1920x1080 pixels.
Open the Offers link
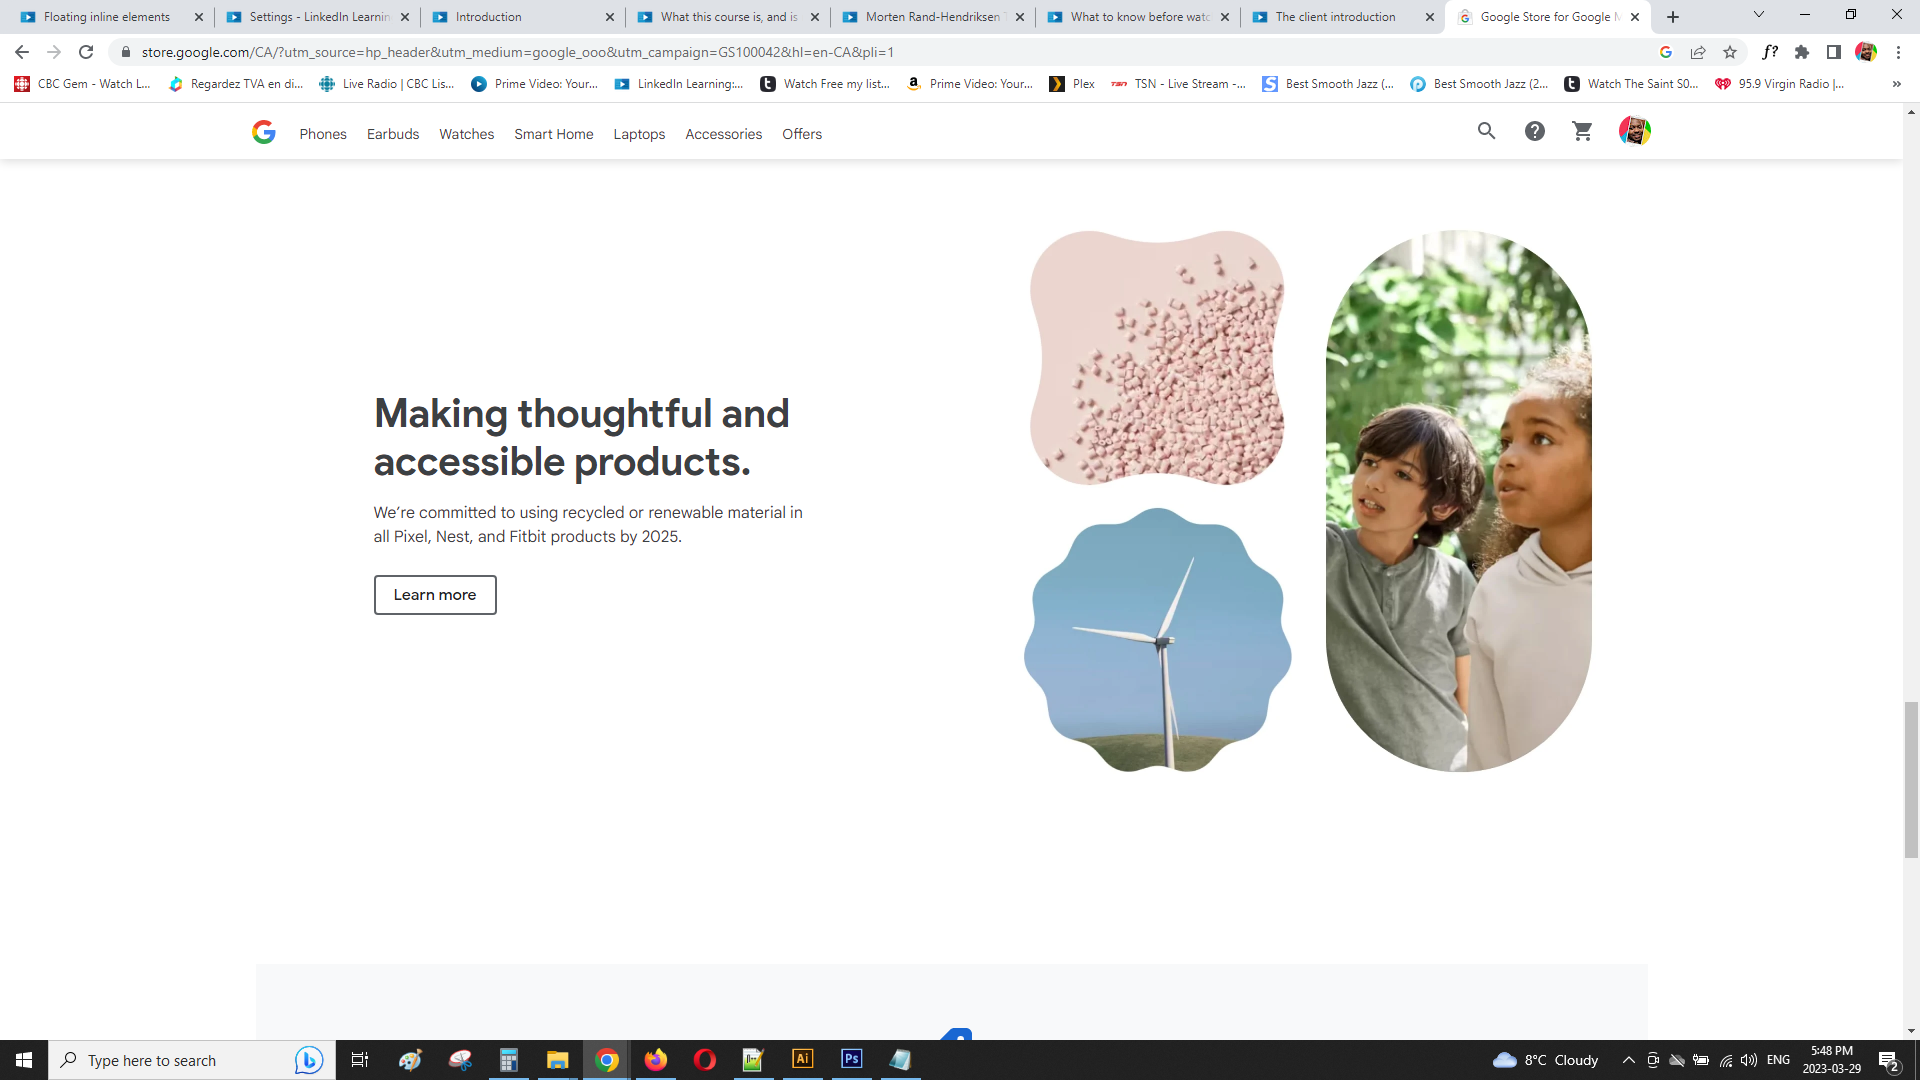point(802,134)
